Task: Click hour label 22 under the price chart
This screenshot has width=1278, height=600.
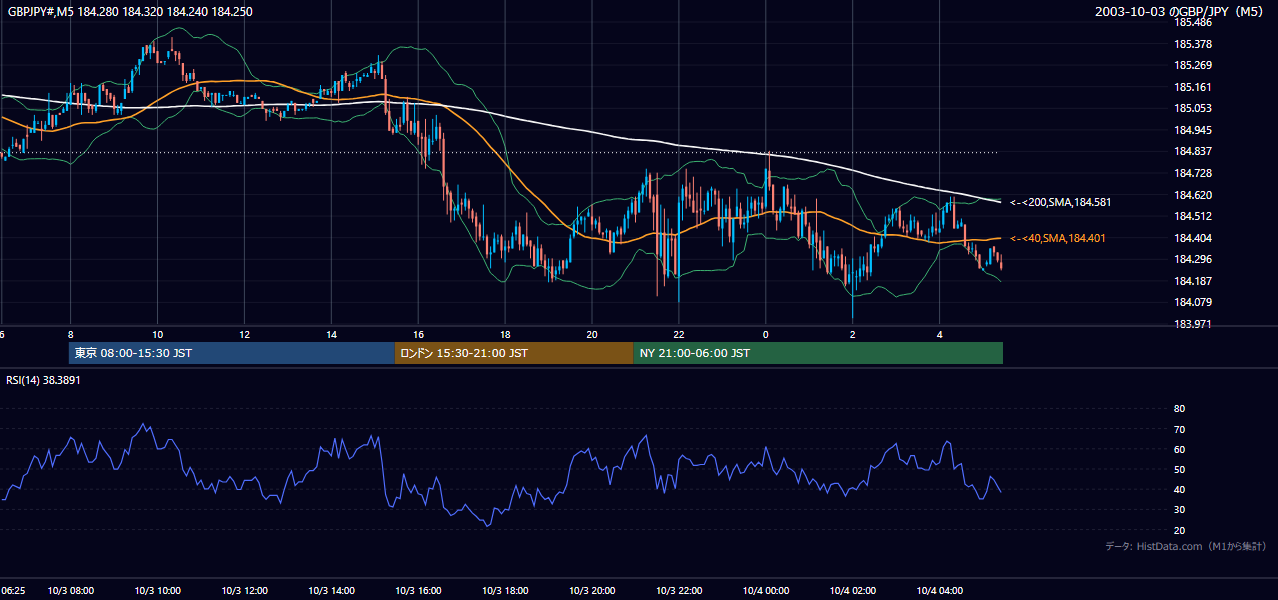Action: [x=679, y=334]
